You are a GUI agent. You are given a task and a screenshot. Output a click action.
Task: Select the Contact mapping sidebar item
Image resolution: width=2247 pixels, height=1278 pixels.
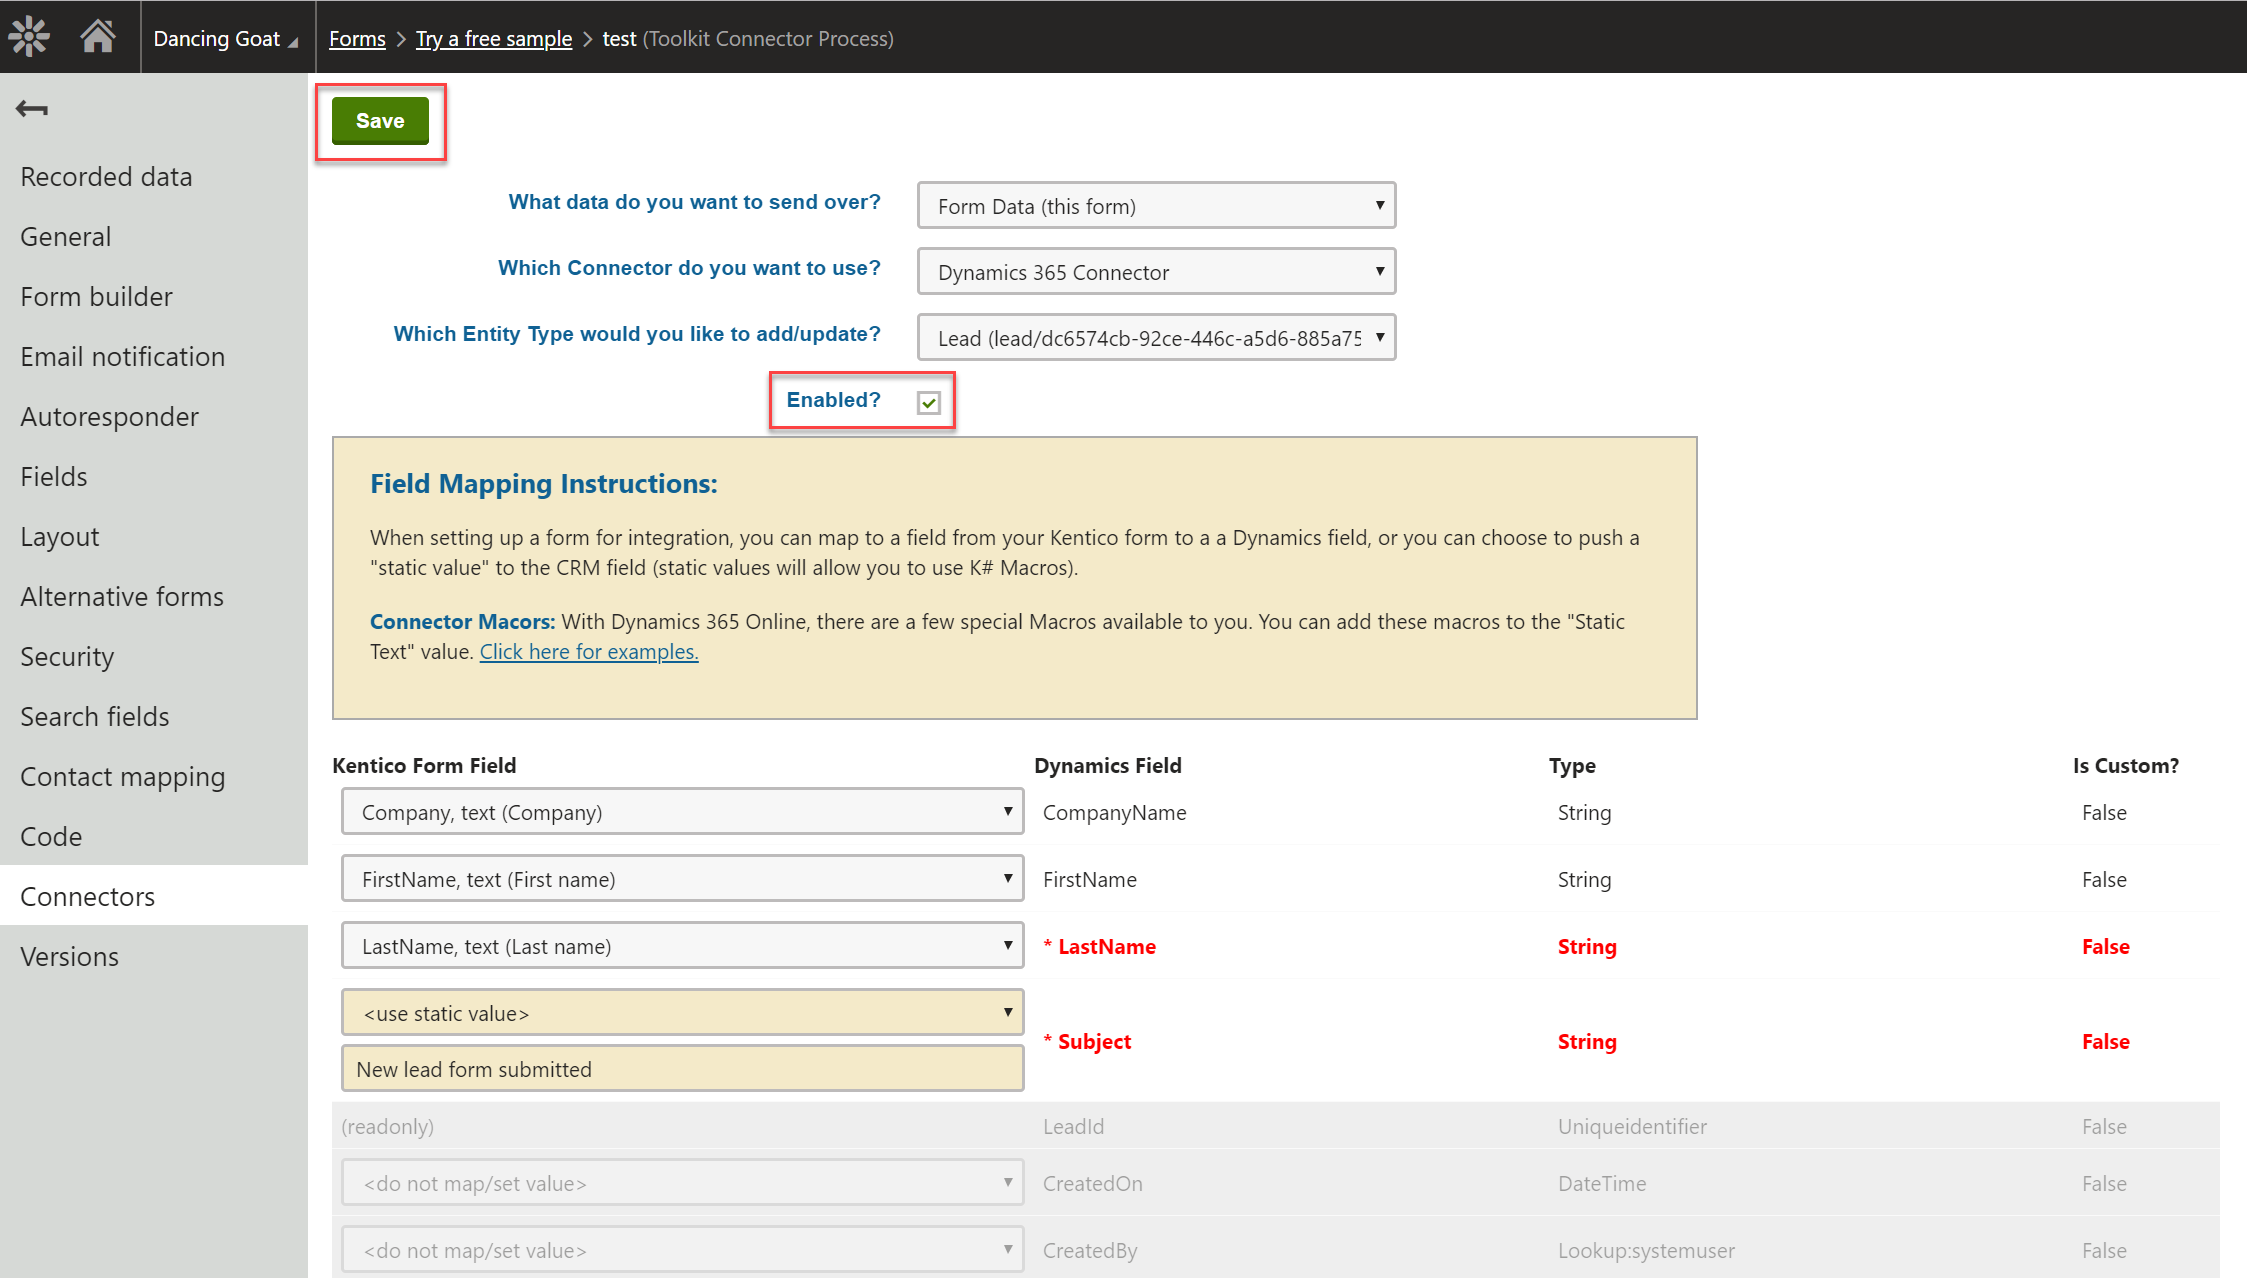pyautogui.click(x=122, y=776)
